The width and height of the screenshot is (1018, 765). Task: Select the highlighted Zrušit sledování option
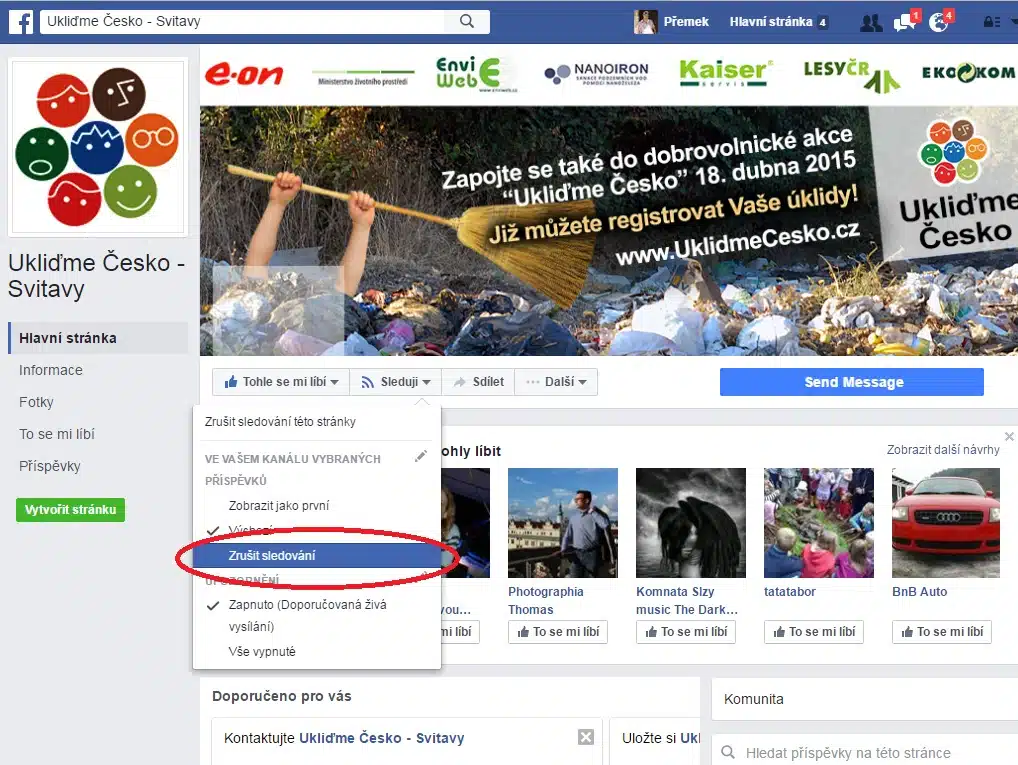(317, 555)
